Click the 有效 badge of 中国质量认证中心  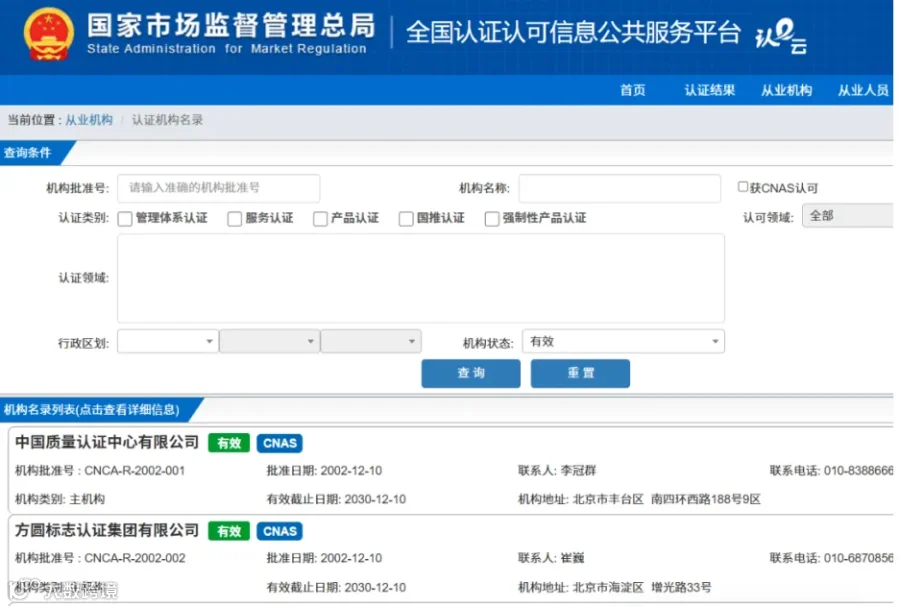(228, 443)
